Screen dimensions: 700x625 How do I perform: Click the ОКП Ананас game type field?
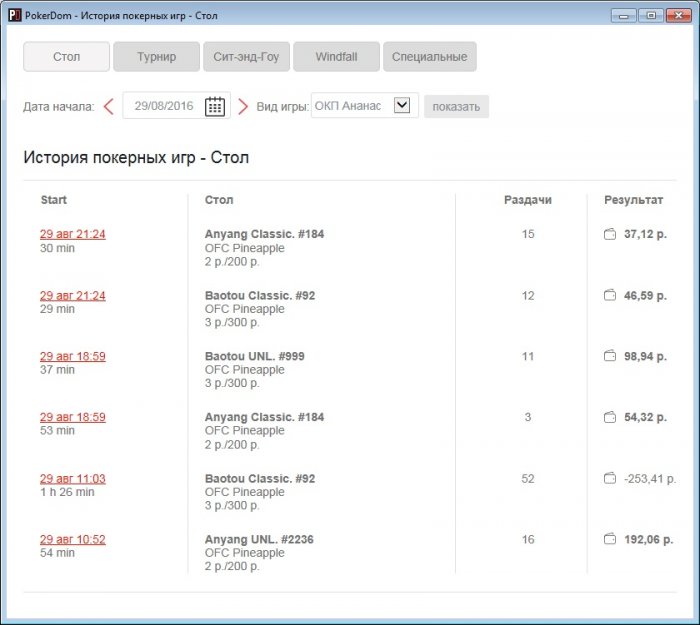pyautogui.click(x=365, y=105)
